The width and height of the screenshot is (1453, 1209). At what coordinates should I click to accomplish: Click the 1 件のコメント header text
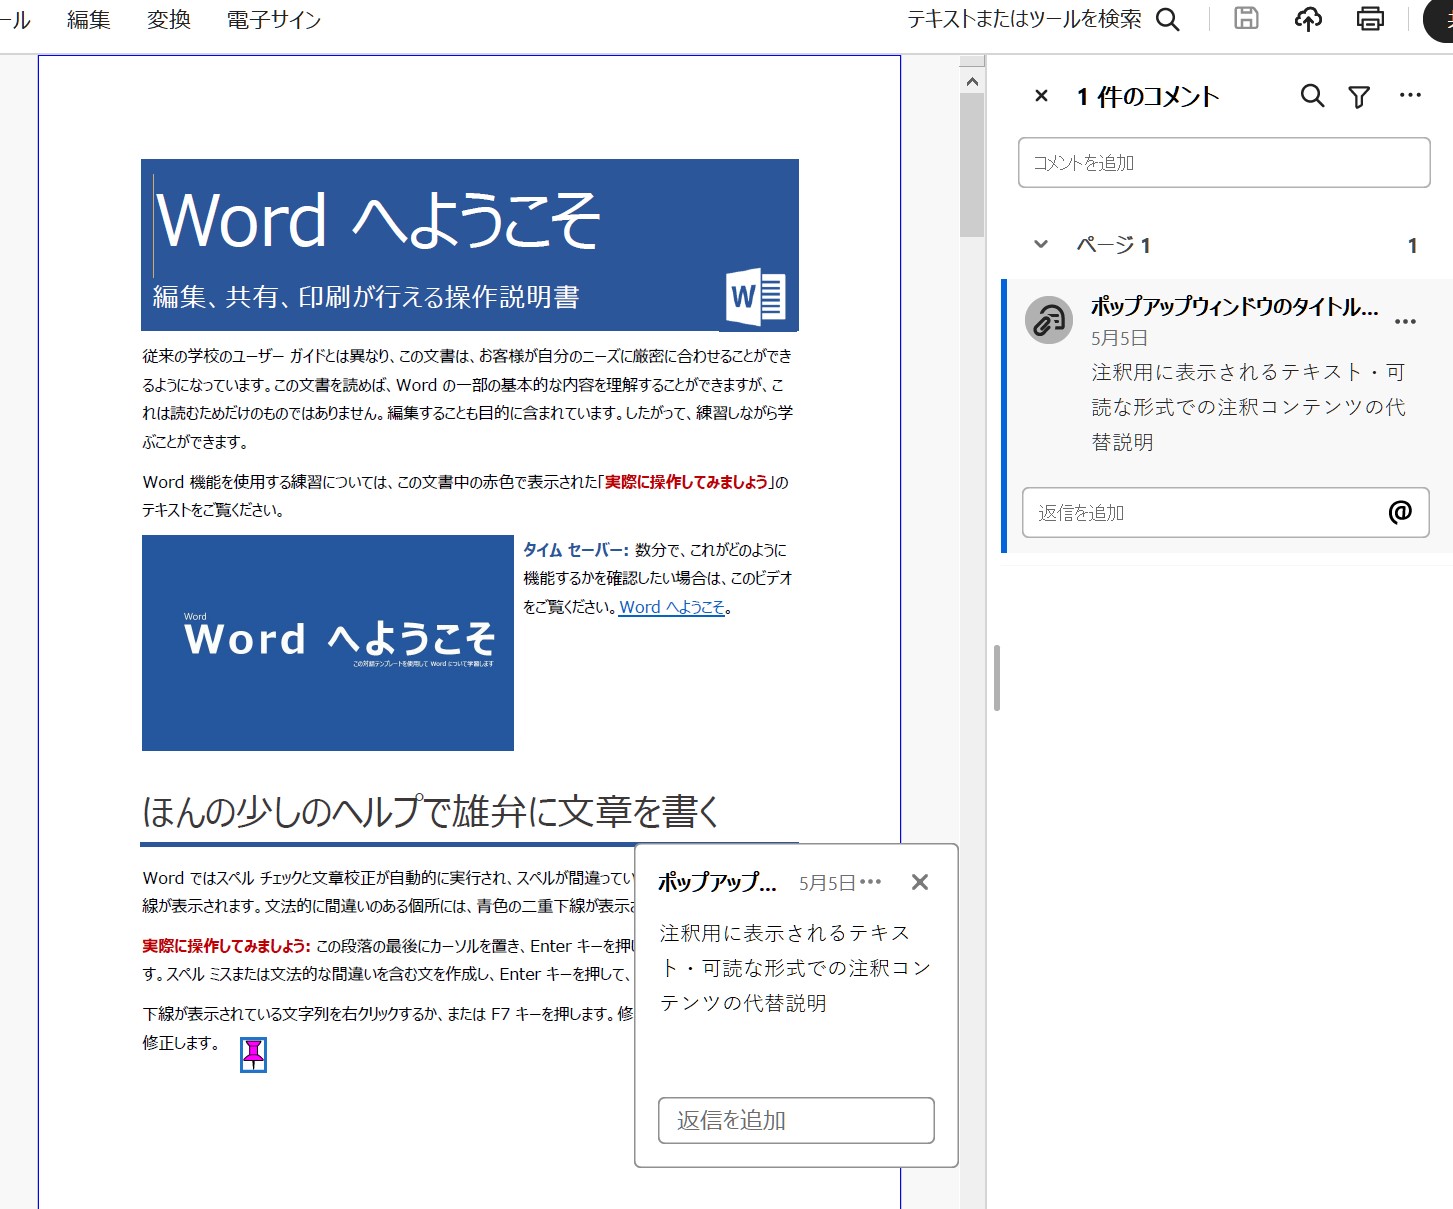click(x=1148, y=96)
